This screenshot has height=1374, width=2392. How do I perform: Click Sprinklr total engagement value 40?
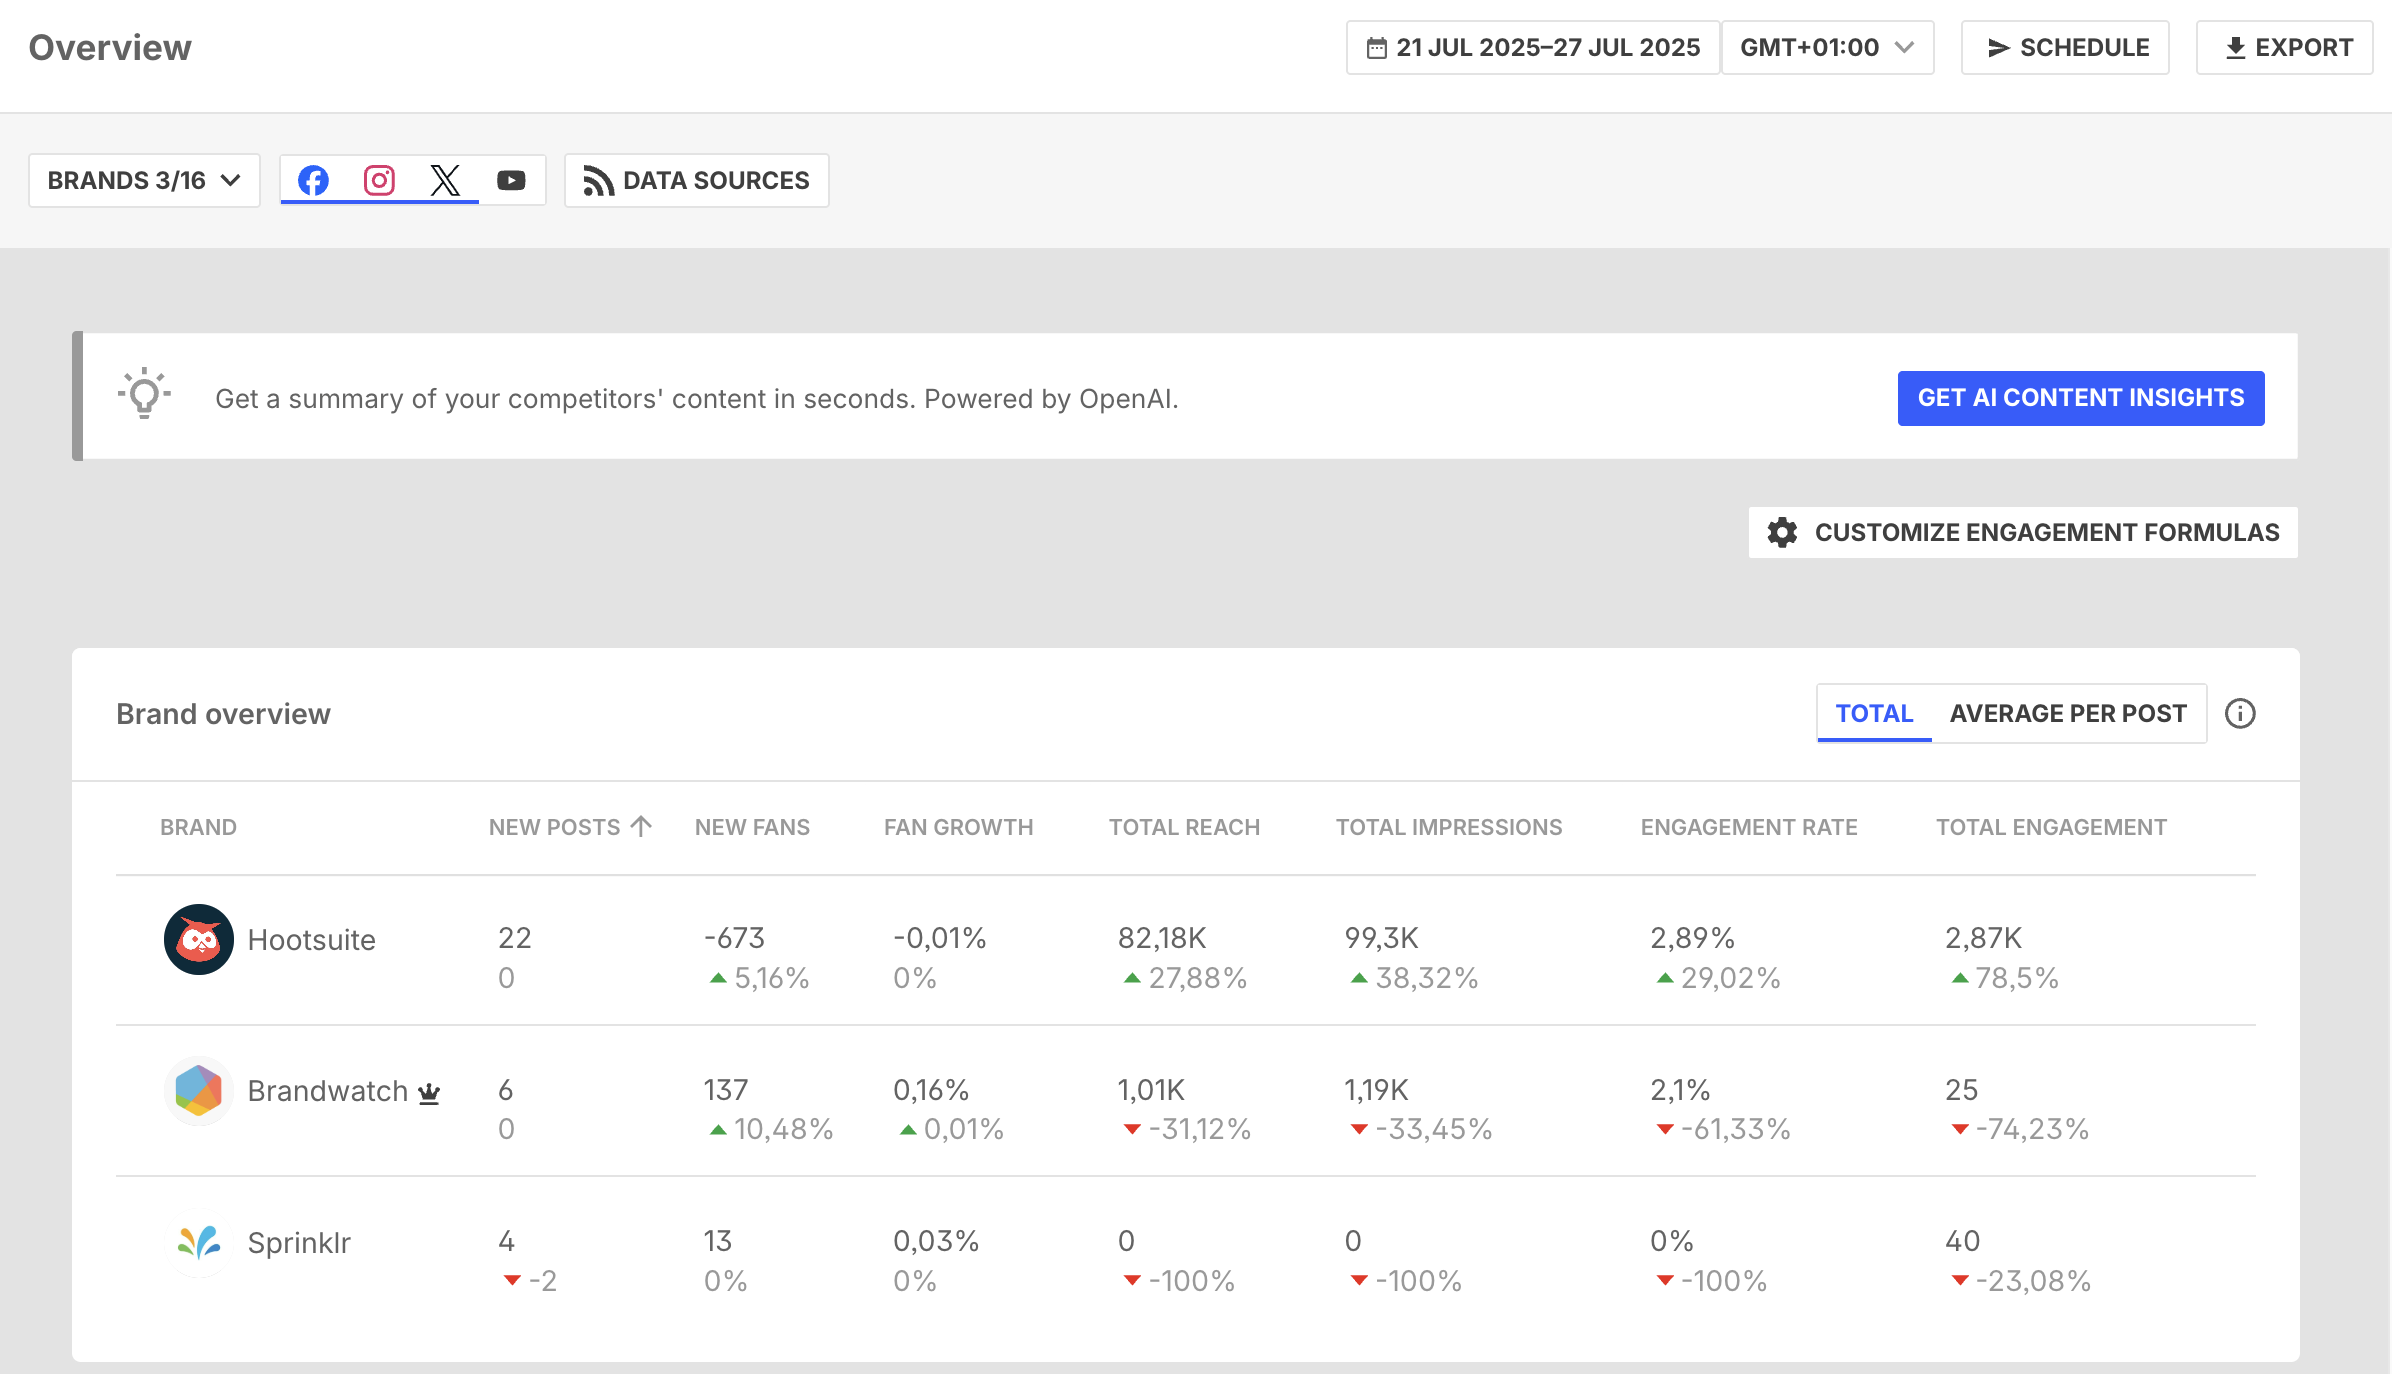[x=1962, y=1241]
